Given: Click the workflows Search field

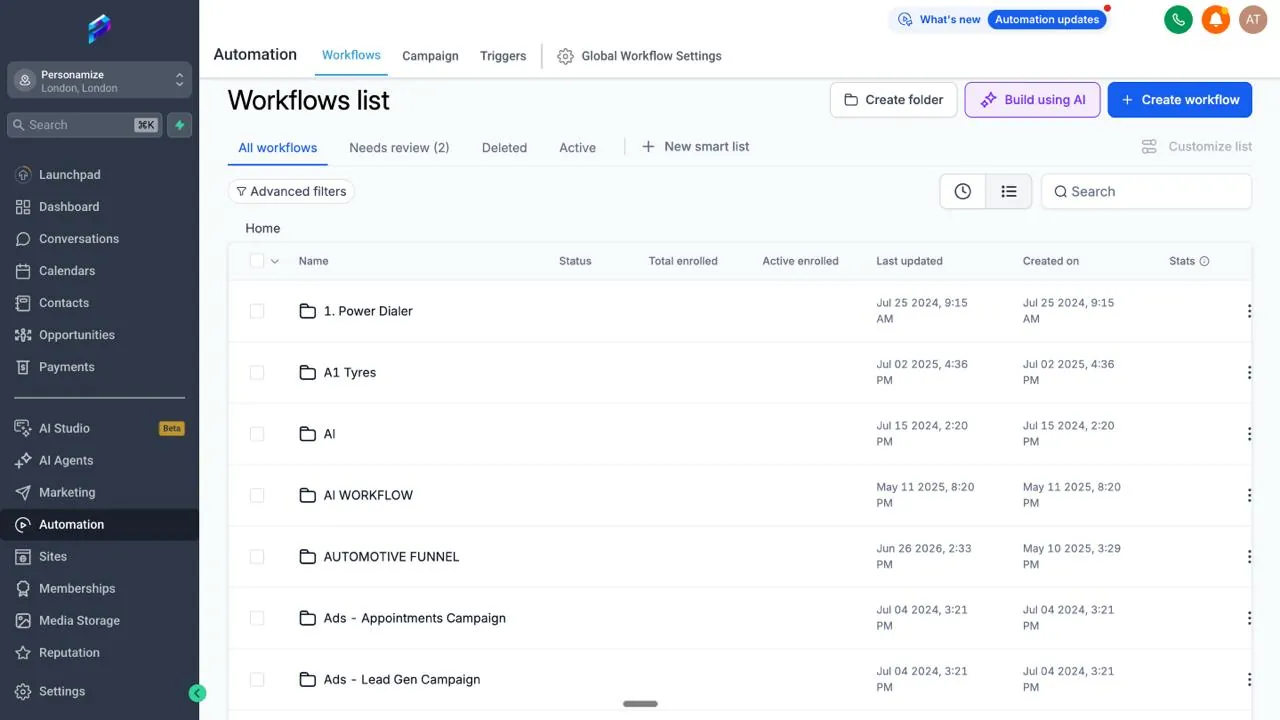Looking at the screenshot, I should [1146, 191].
